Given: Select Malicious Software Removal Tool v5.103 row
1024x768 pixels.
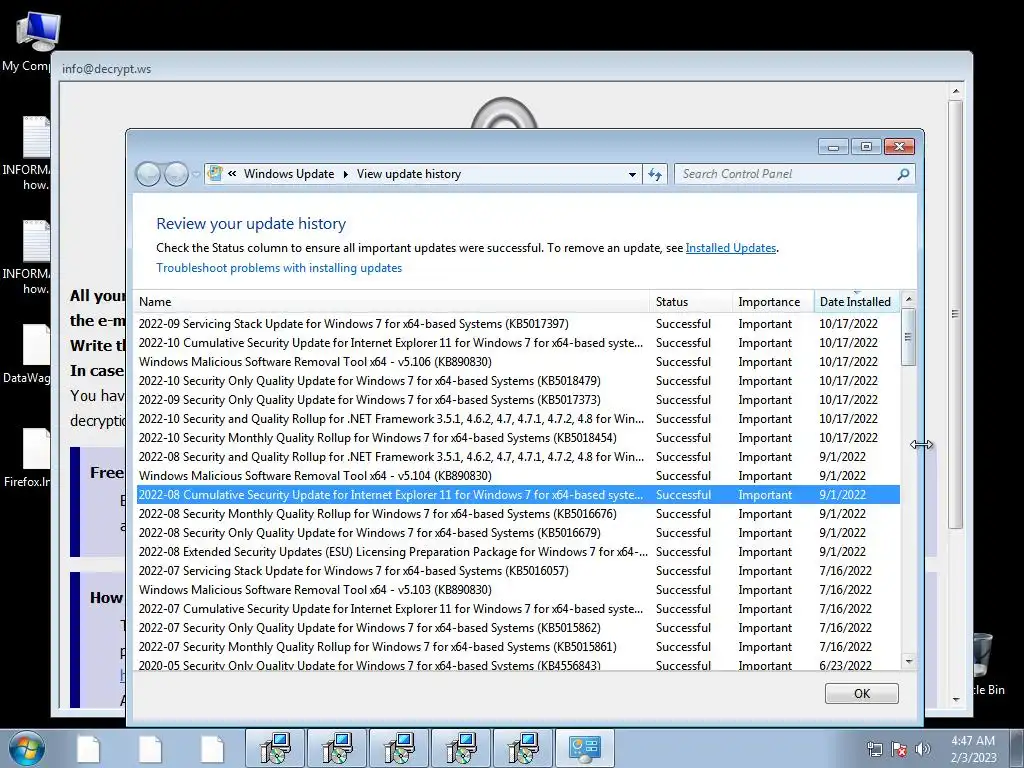Looking at the screenshot, I should [x=518, y=589].
